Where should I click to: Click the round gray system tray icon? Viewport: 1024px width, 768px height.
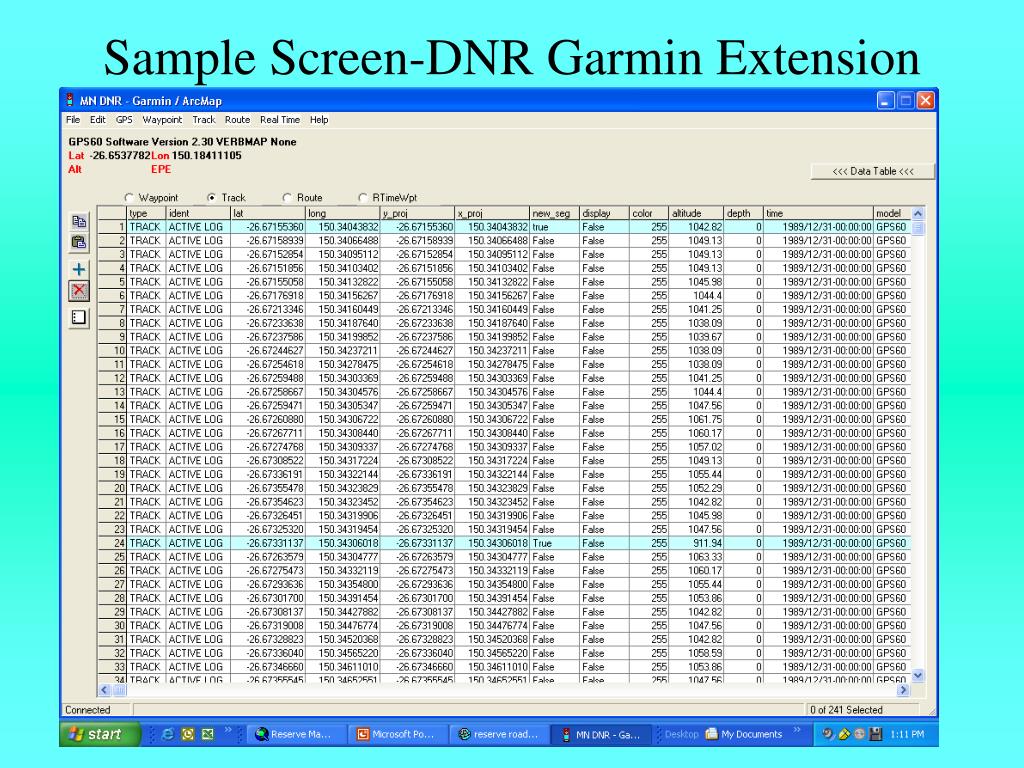pyautogui.click(x=859, y=734)
